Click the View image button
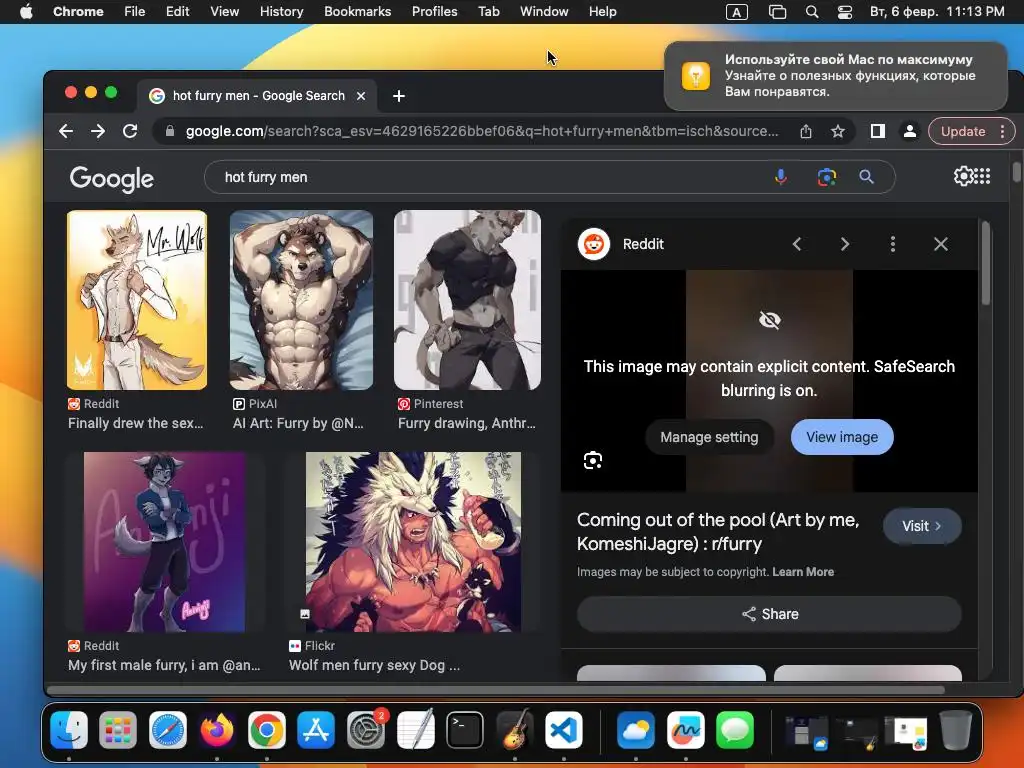The image size is (1024, 768). [x=842, y=437]
